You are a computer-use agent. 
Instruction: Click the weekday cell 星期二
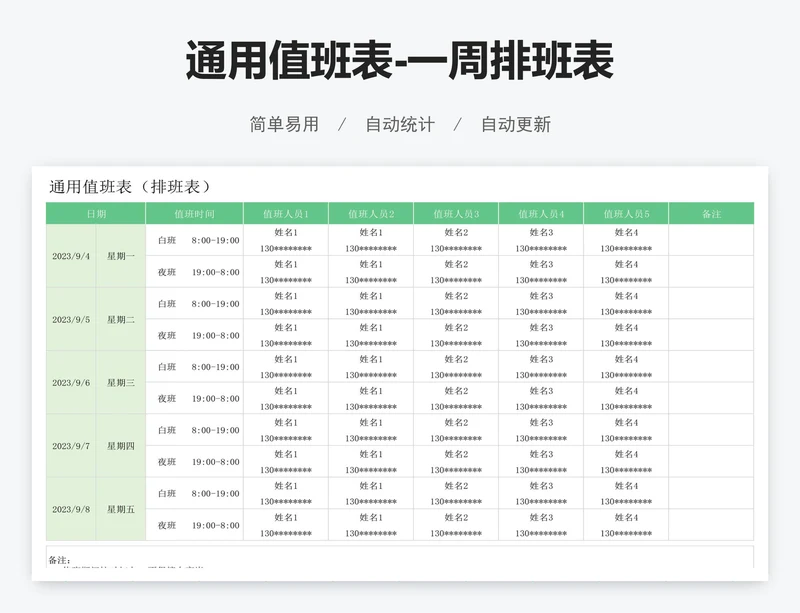pos(121,320)
